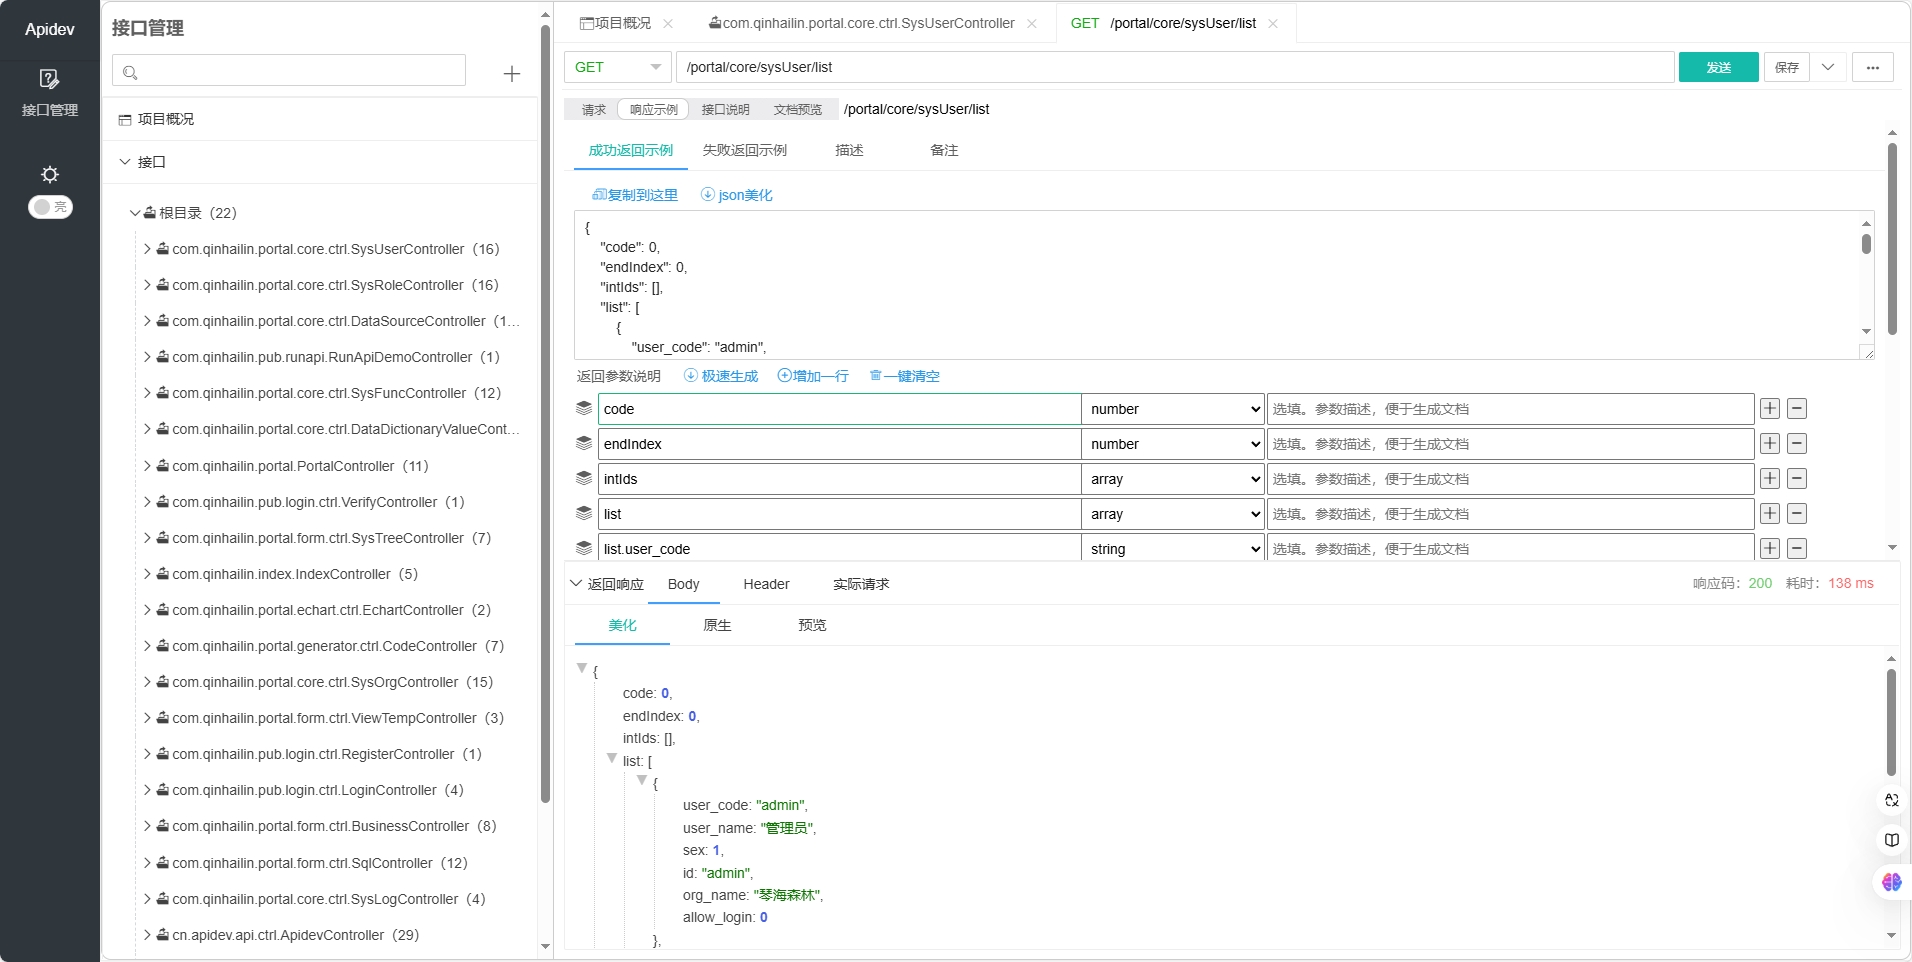
Task: Switch to 失败返回示例 tab
Action: [x=744, y=150]
